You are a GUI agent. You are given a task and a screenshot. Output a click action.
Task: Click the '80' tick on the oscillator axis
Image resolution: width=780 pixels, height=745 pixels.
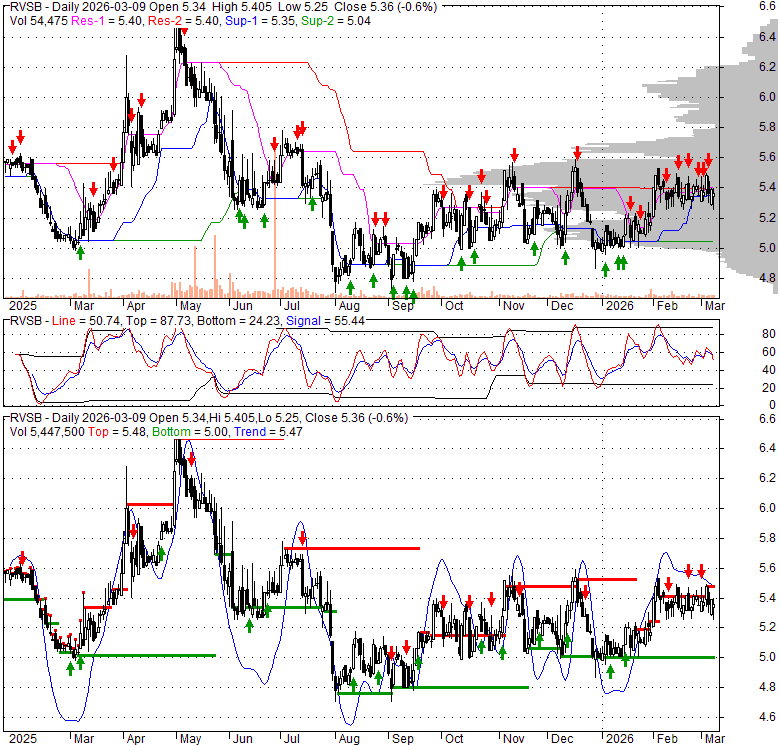[x=769, y=334]
